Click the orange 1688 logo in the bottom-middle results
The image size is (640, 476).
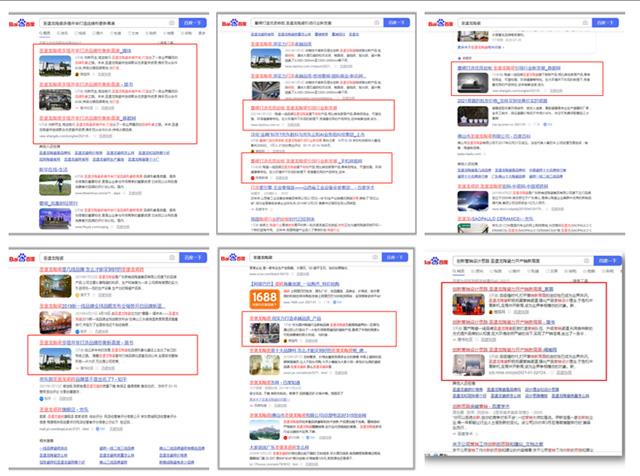264,298
